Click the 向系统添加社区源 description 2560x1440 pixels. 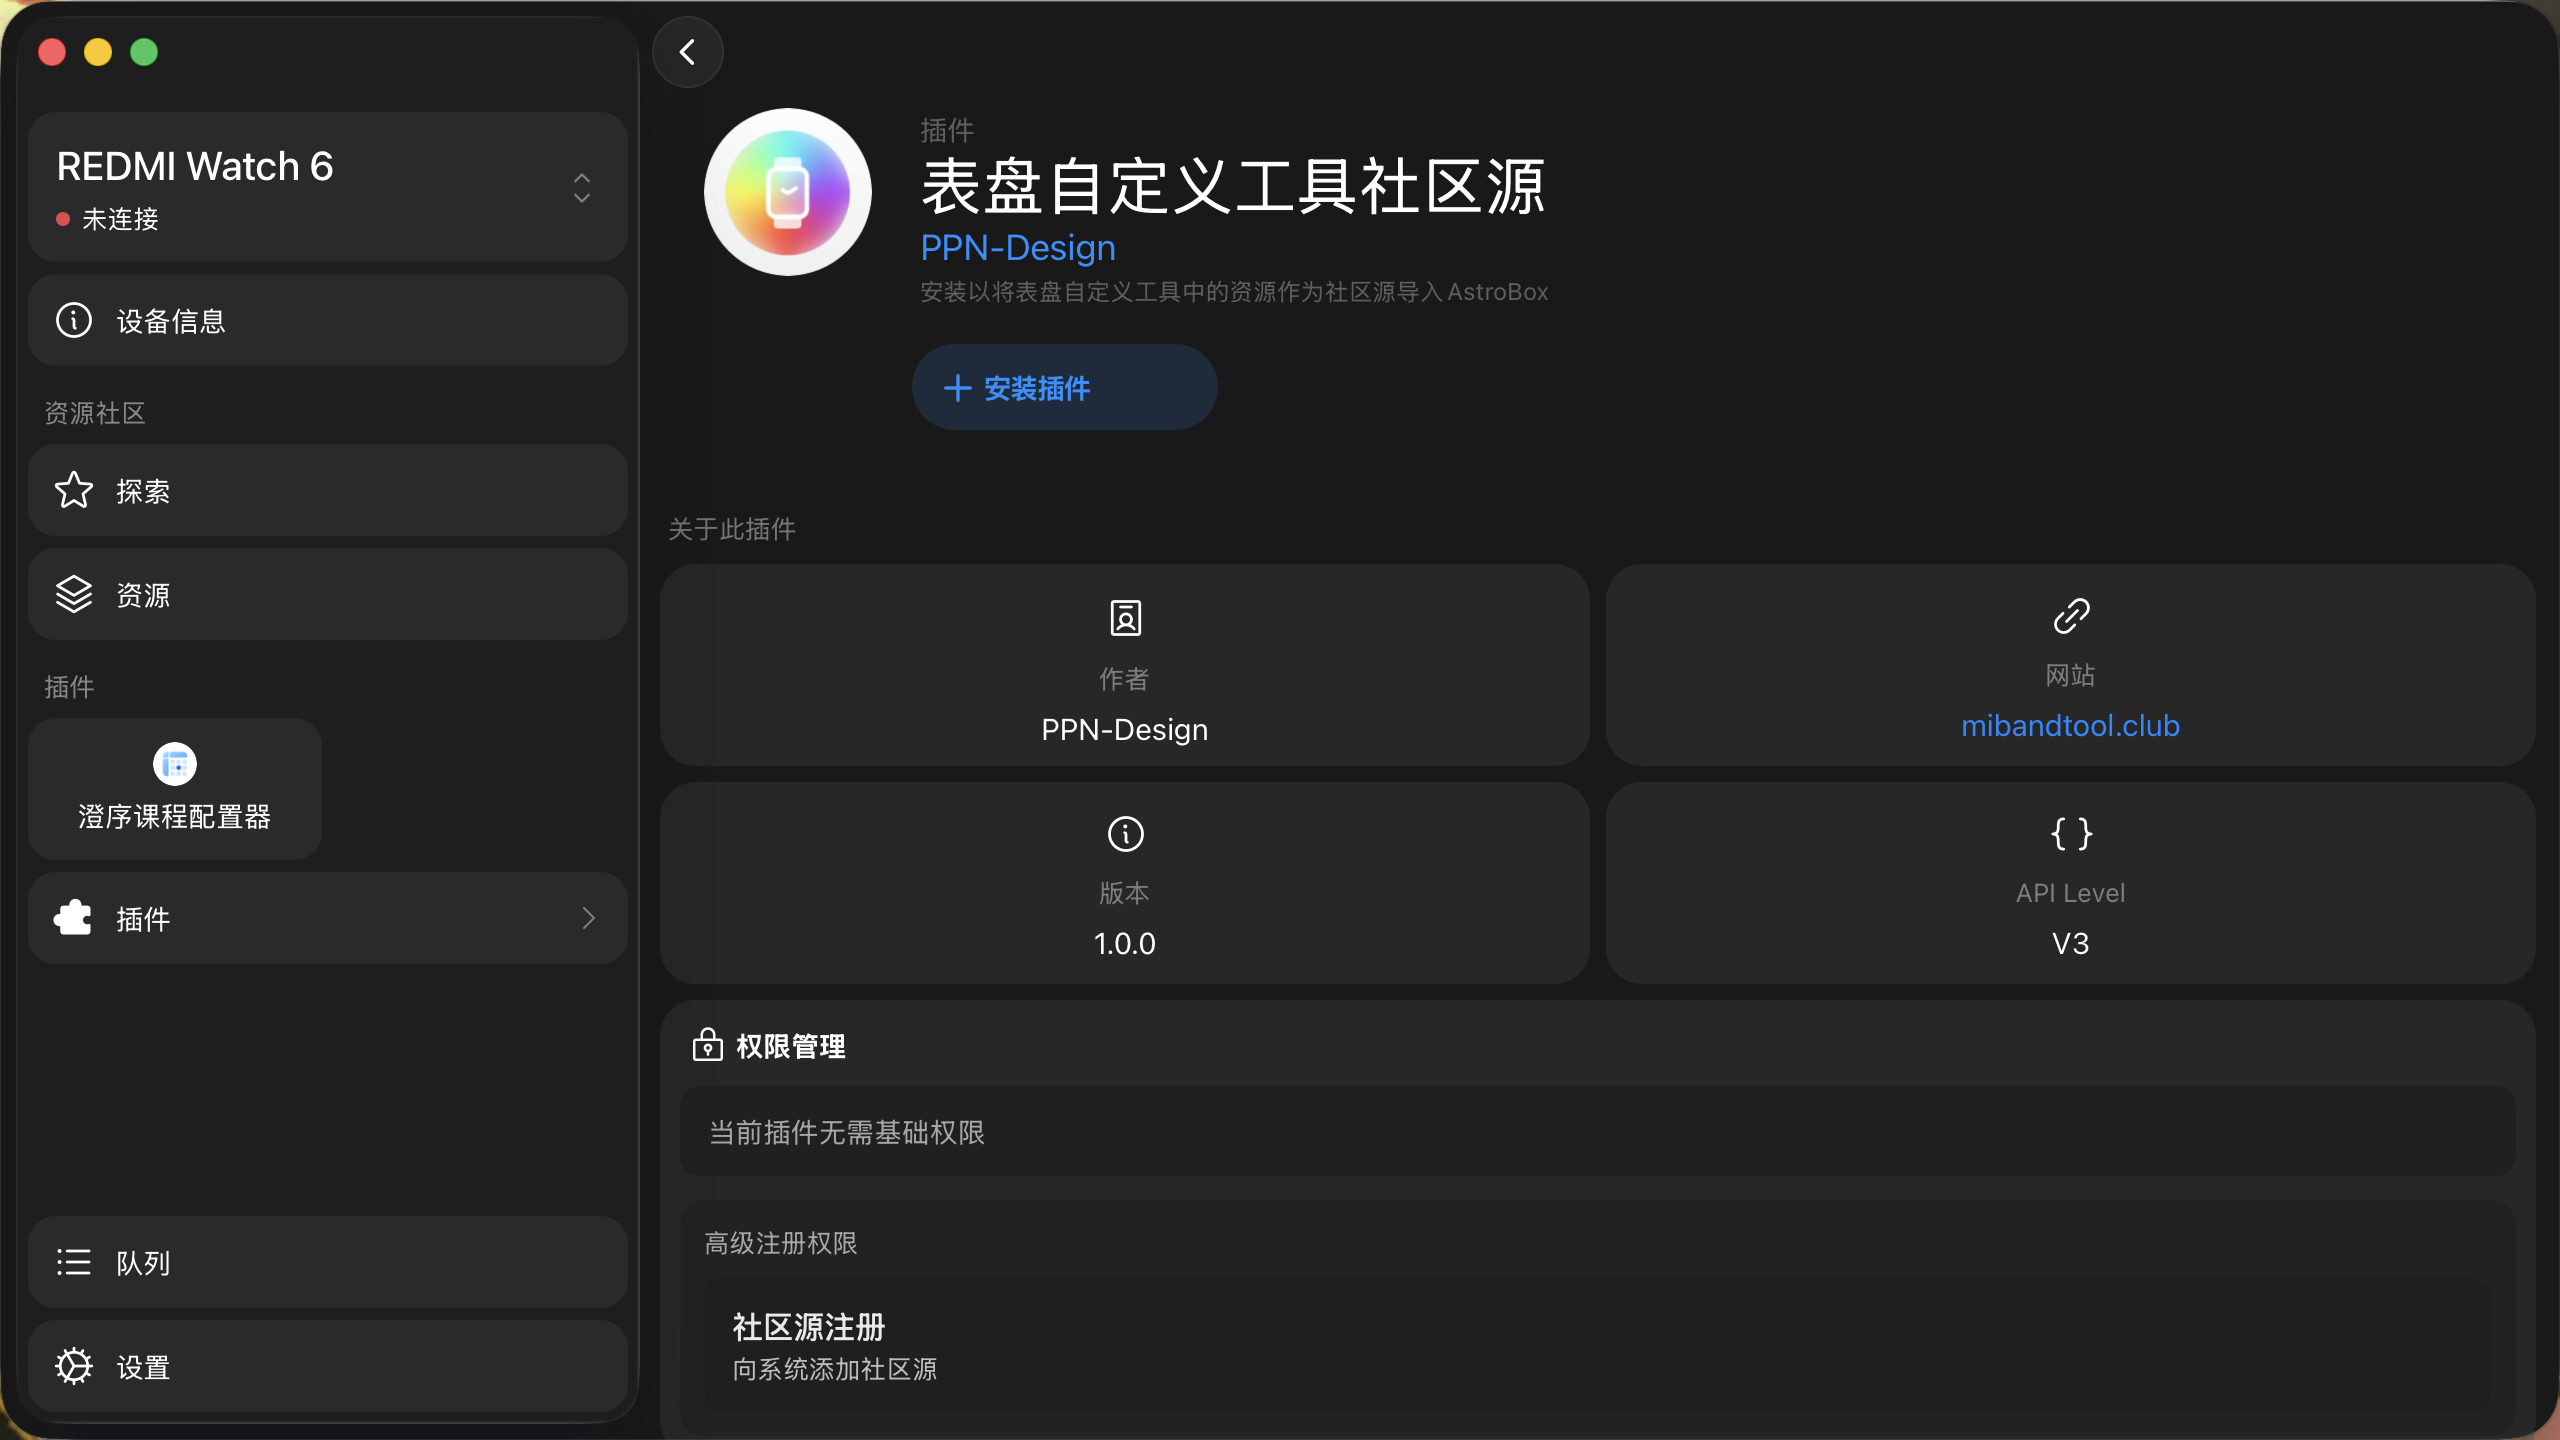point(834,1369)
